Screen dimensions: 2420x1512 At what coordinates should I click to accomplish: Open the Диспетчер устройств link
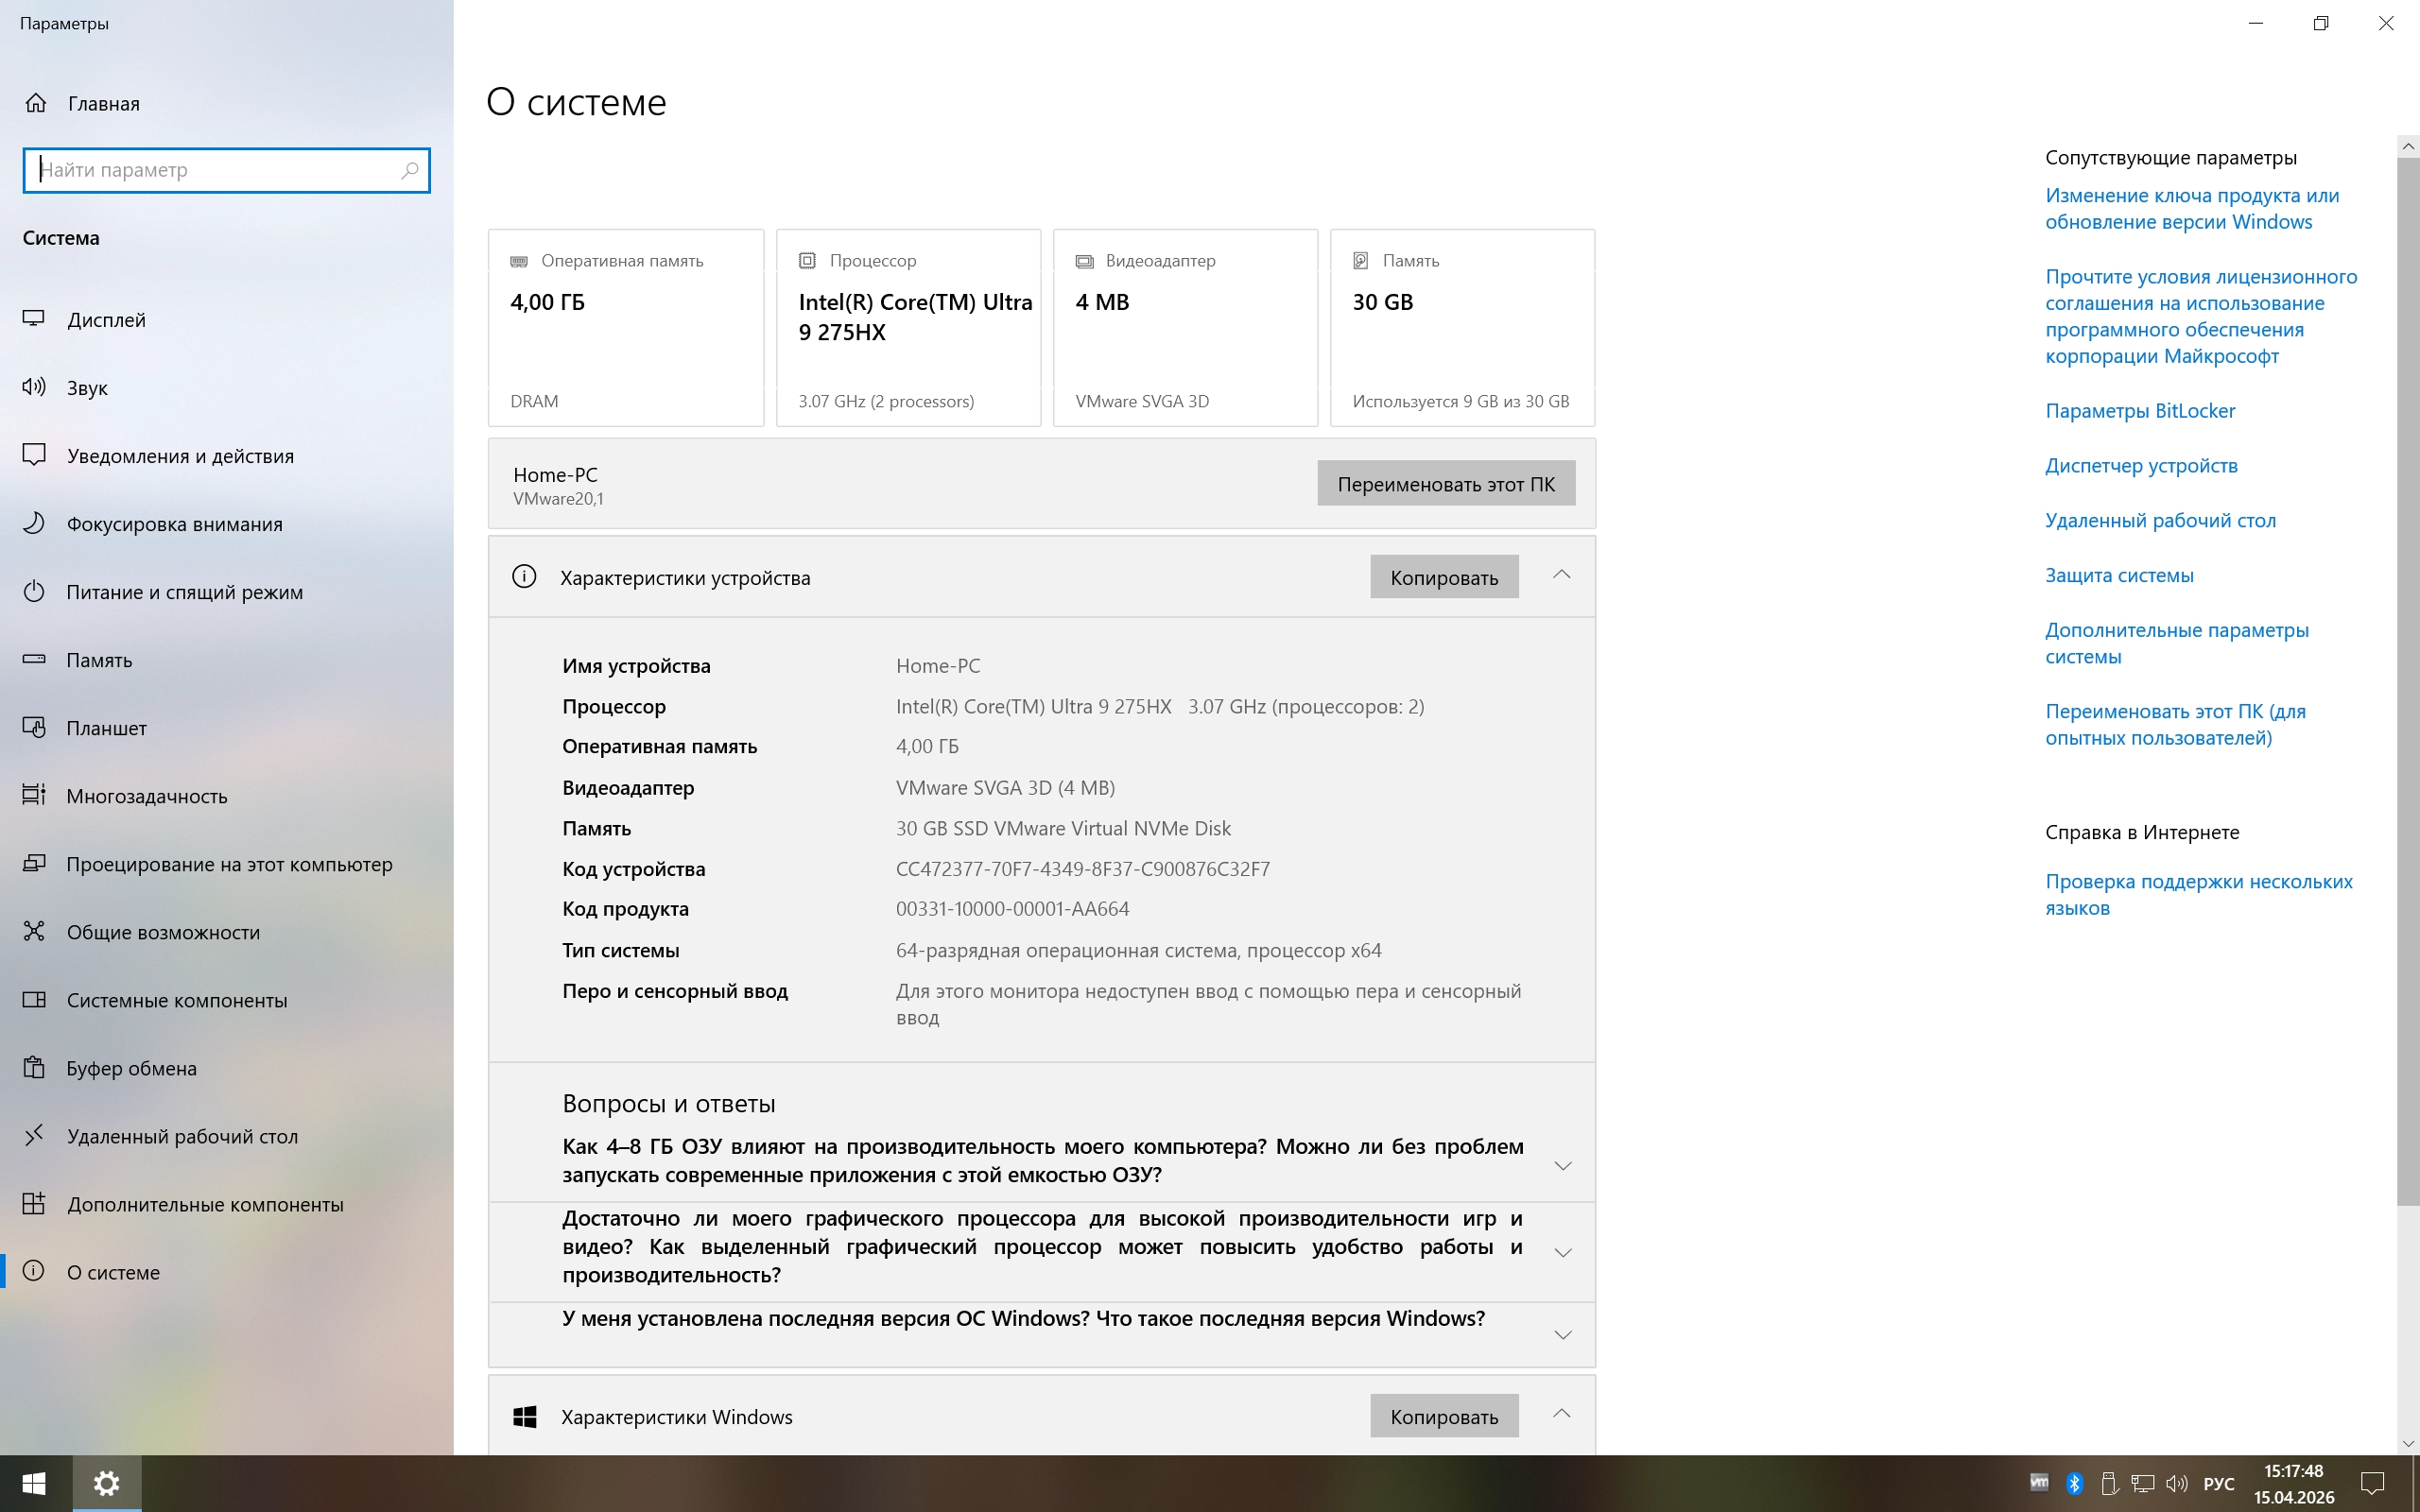pos(2140,466)
